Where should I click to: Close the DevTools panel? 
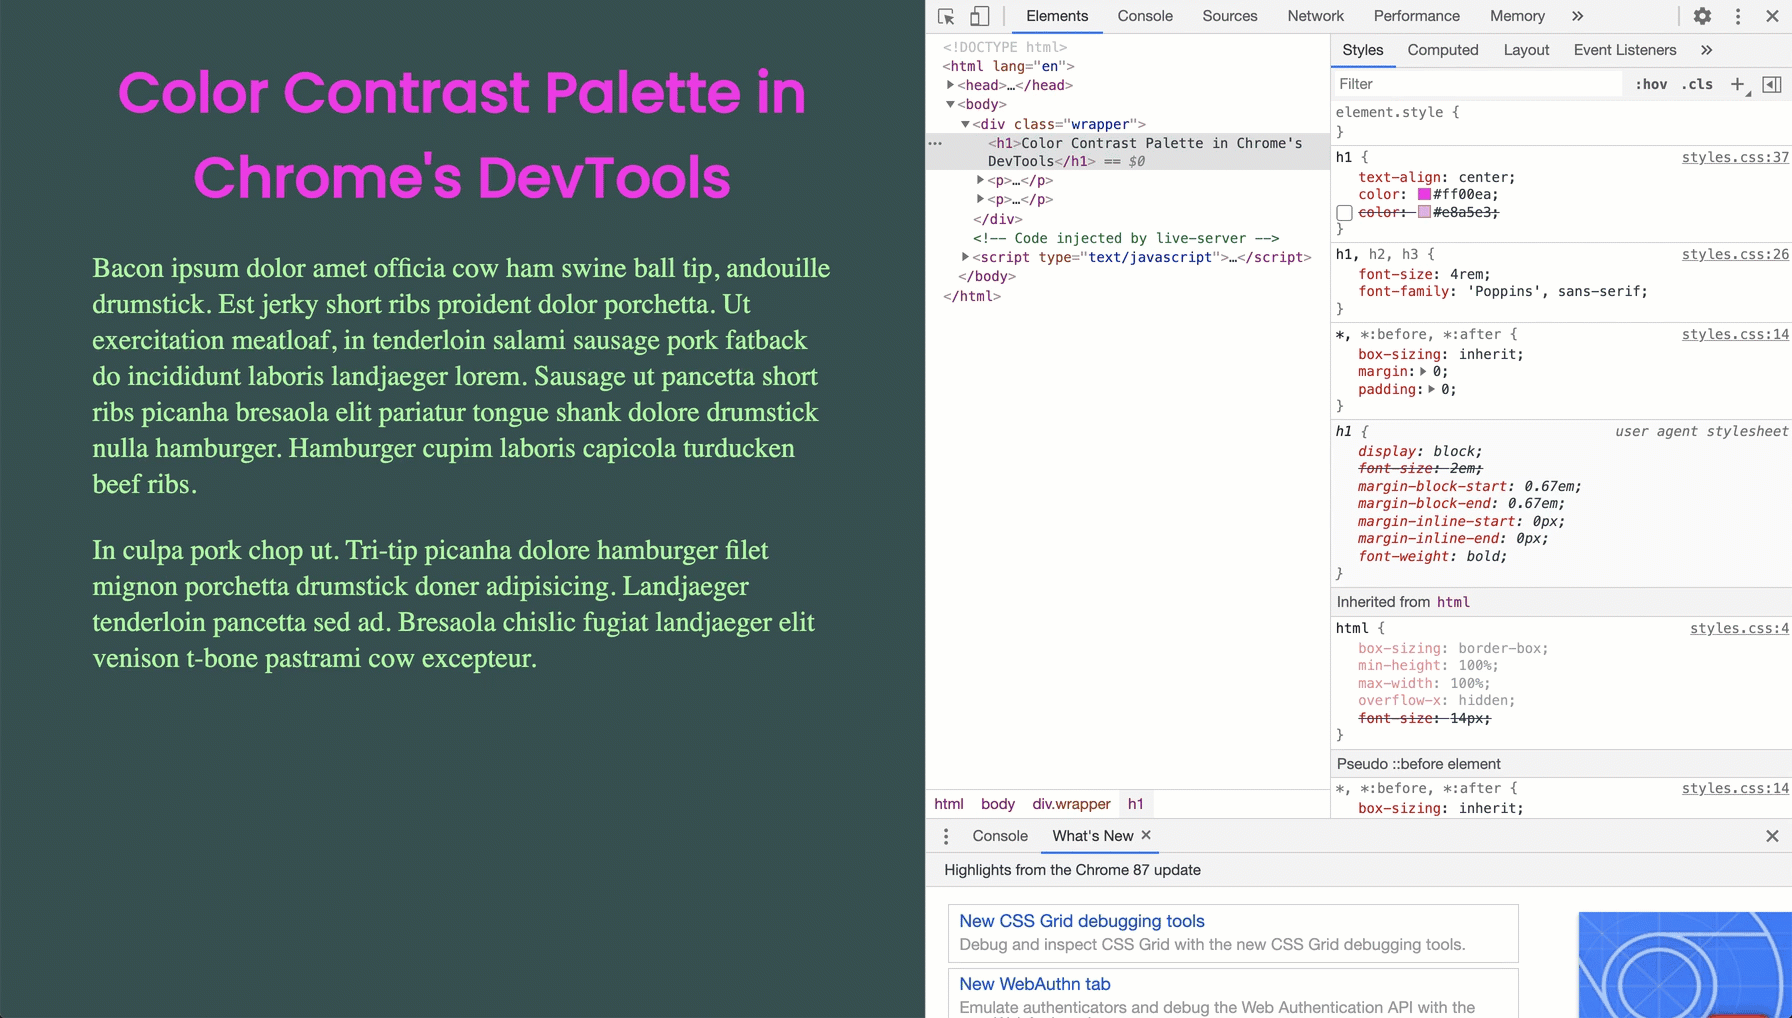(x=1772, y=16)
